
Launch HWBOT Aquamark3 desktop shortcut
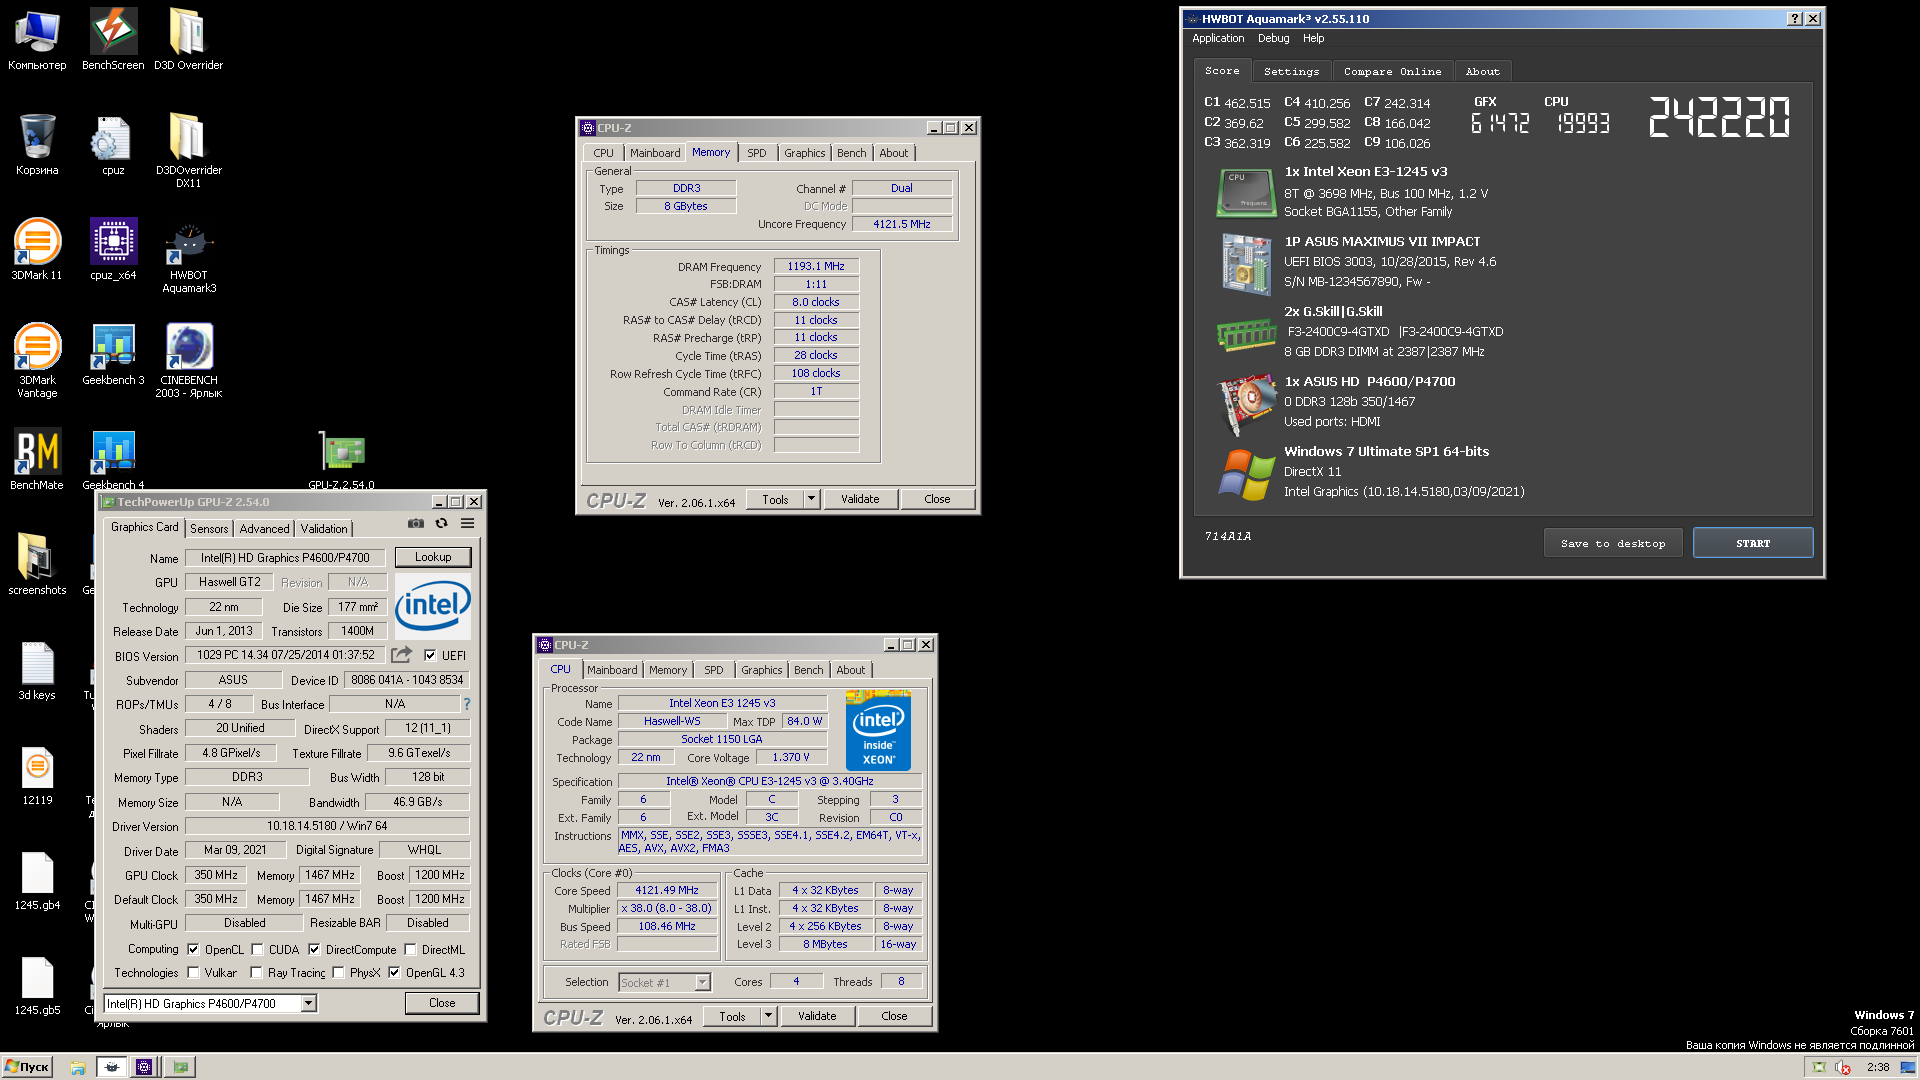pyautogui.click(x=188, y=257)
